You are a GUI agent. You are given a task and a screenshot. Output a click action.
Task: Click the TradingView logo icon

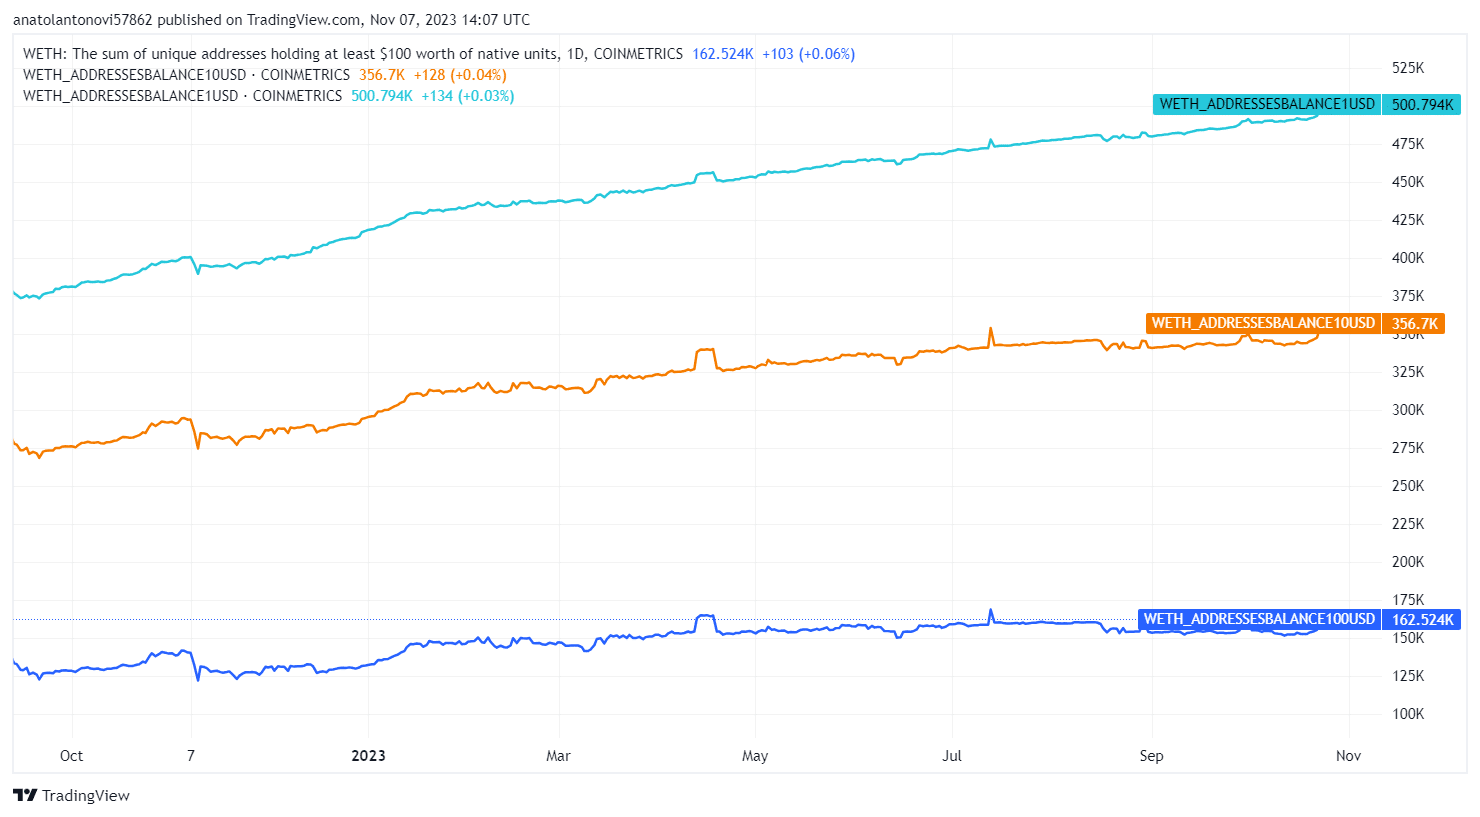[25, 795]
